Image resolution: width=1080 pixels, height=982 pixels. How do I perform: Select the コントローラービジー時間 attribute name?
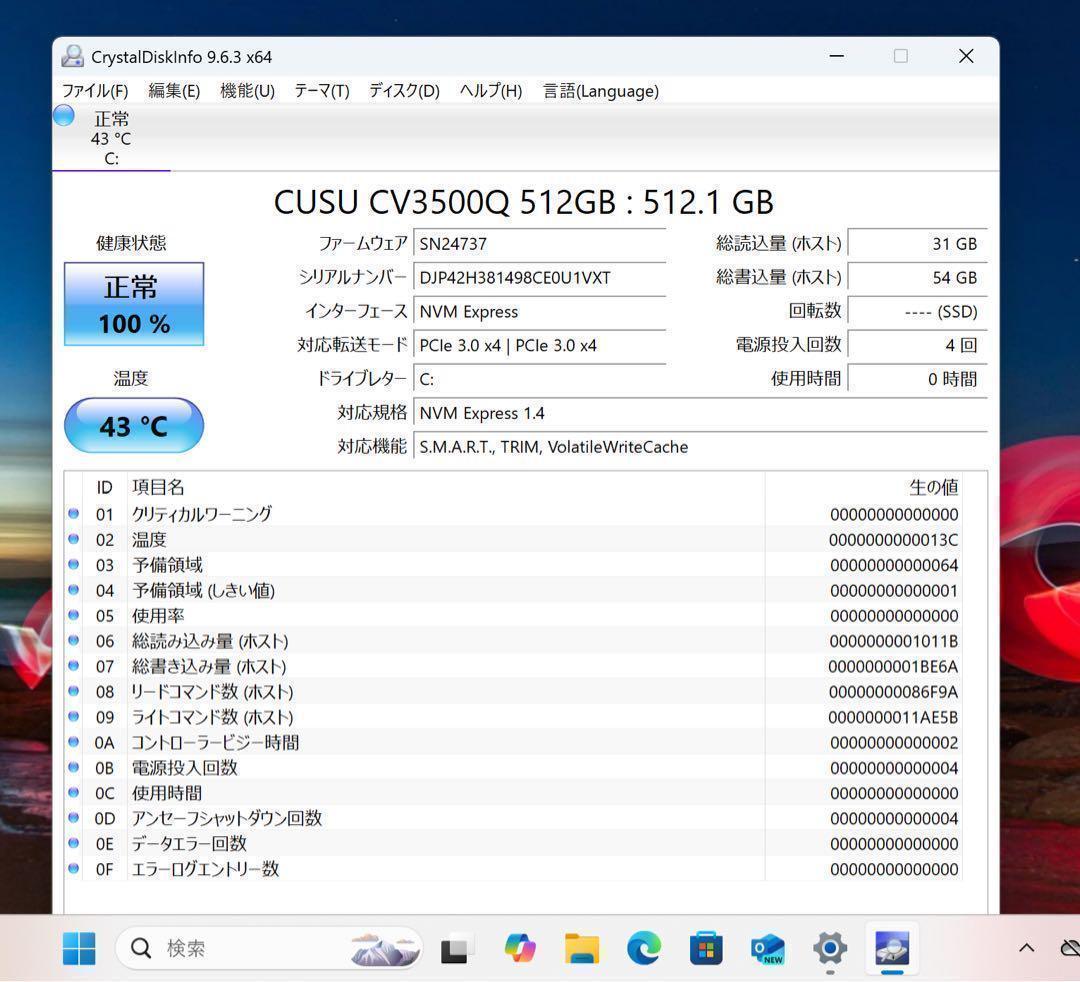(x=216, y=742)
